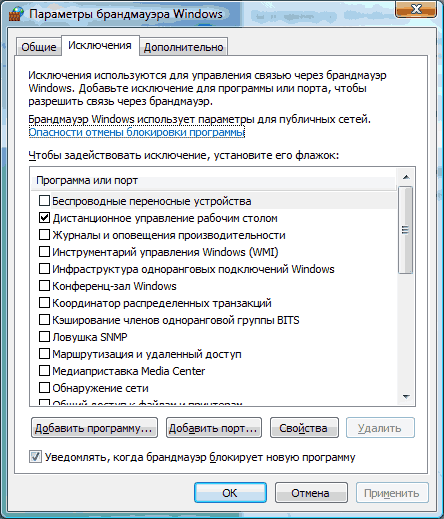Click the Удалить button
This screenshot has width=444, height=519.
380,428
